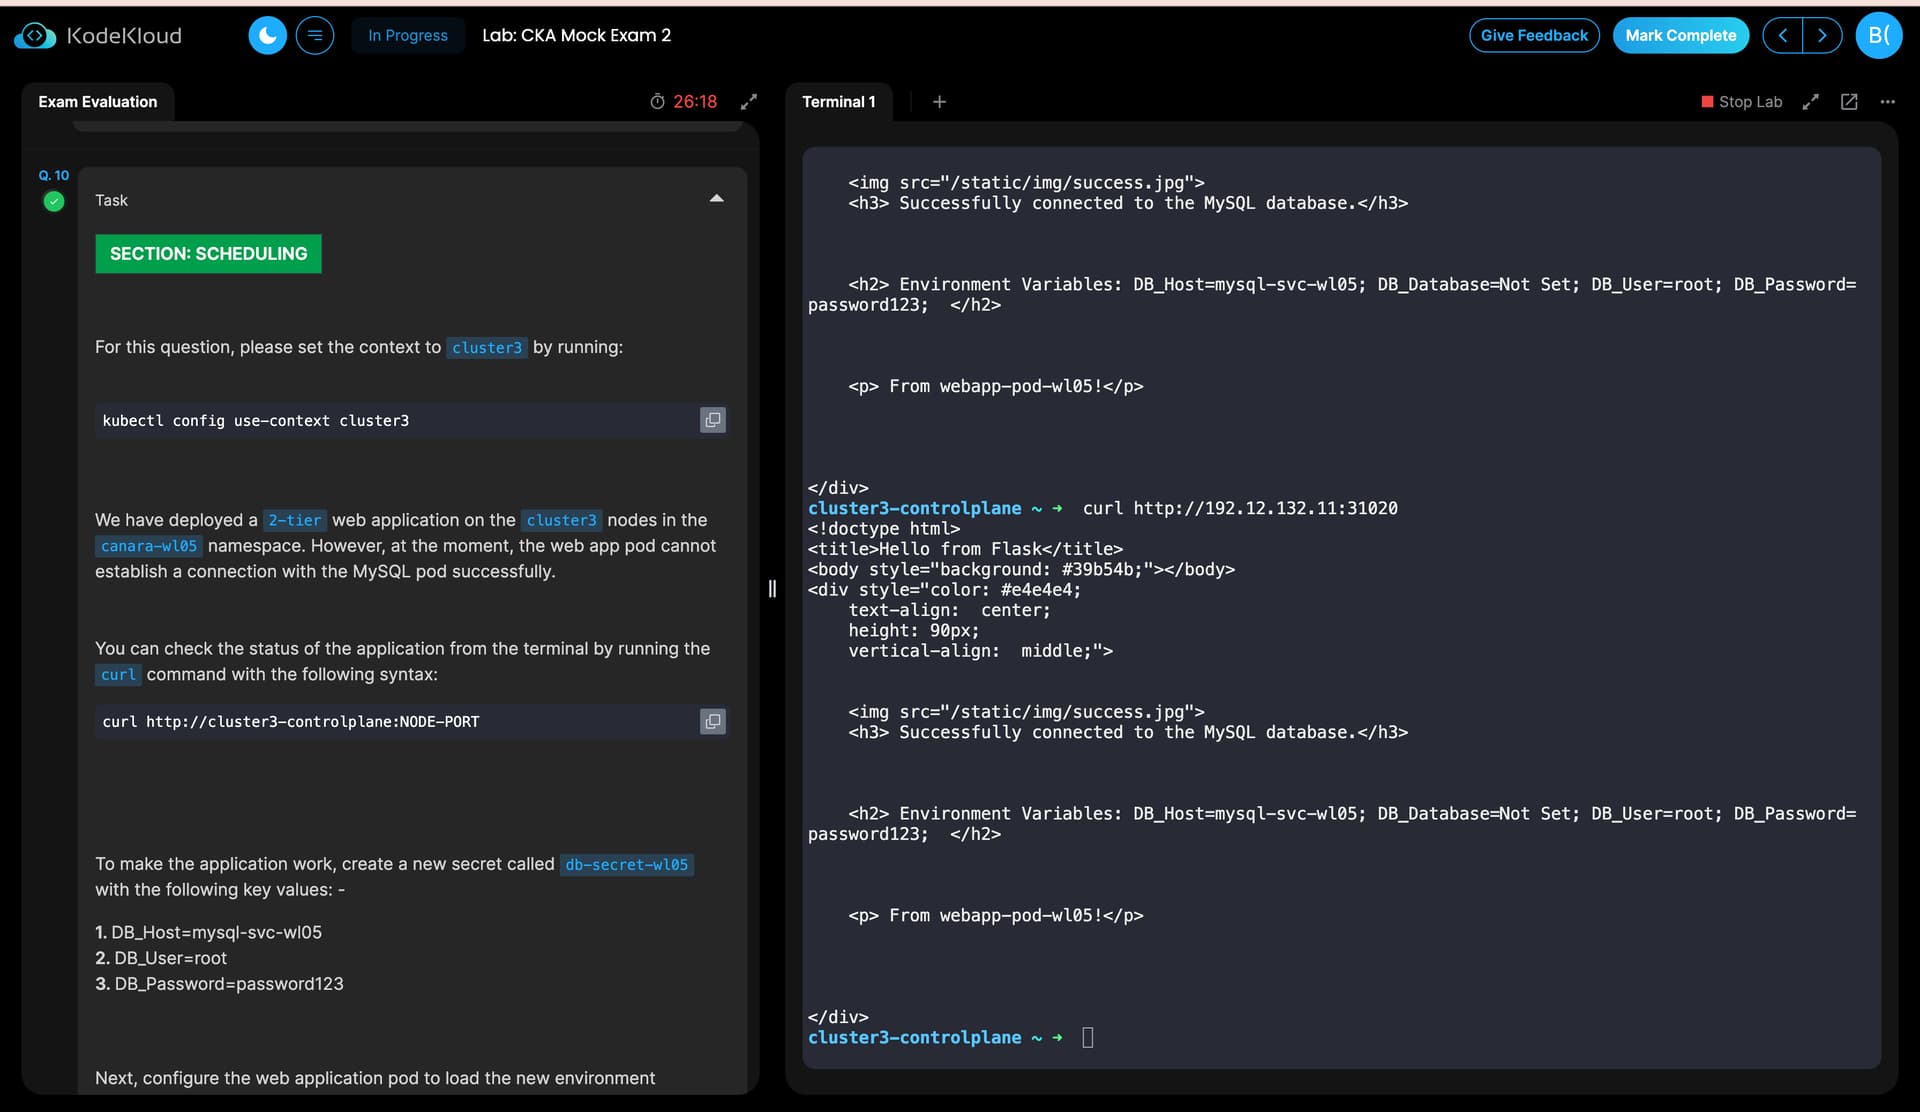Click Q.10 green completed checkmark
Image resolution: width=1920 pixels, height=1112 pixels.
point(54,201)
